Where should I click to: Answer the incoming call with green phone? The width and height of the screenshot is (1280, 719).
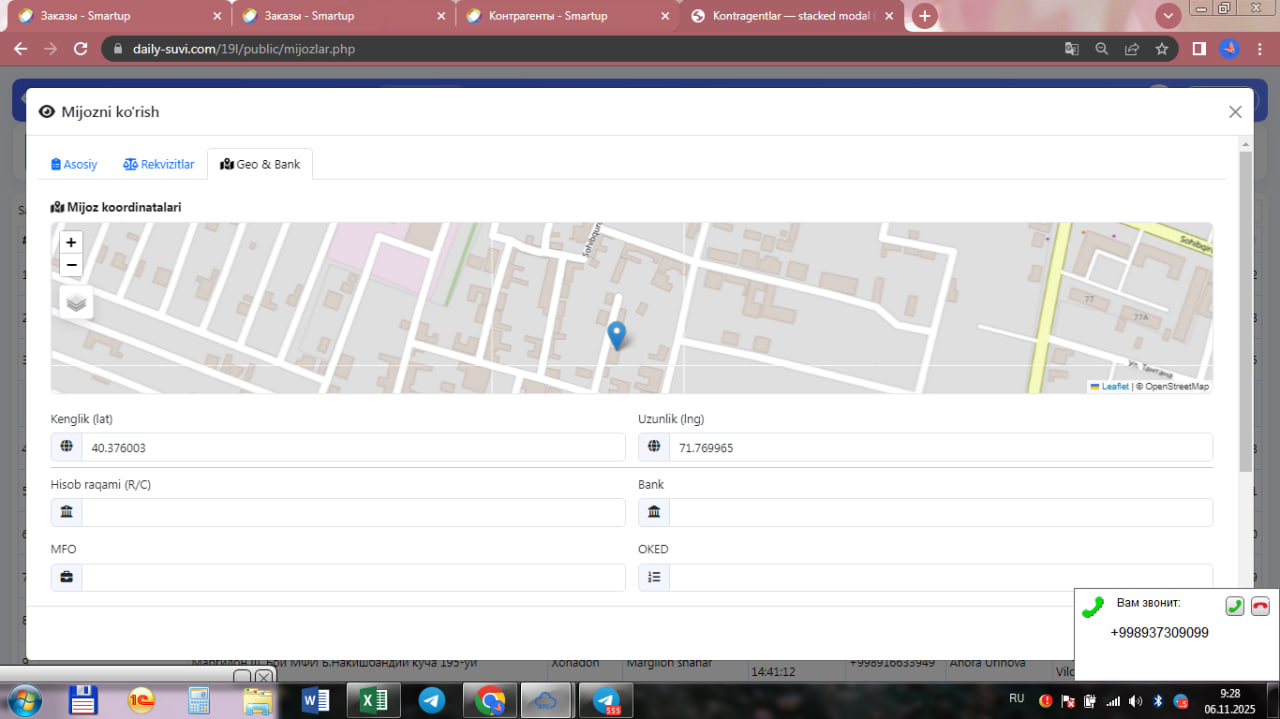1235,606
